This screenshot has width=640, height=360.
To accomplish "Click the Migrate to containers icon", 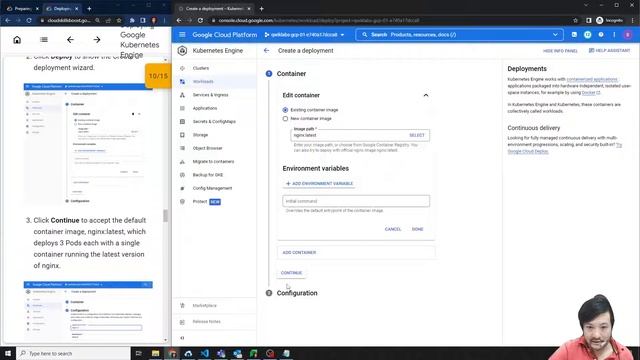I will [x=182, y=162].
